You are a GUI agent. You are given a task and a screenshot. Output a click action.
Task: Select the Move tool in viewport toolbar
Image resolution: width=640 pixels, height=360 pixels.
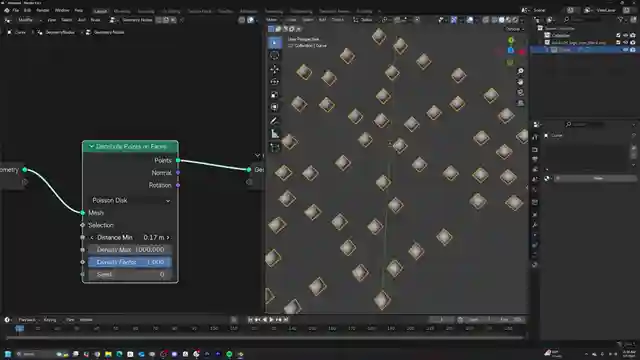274,69
